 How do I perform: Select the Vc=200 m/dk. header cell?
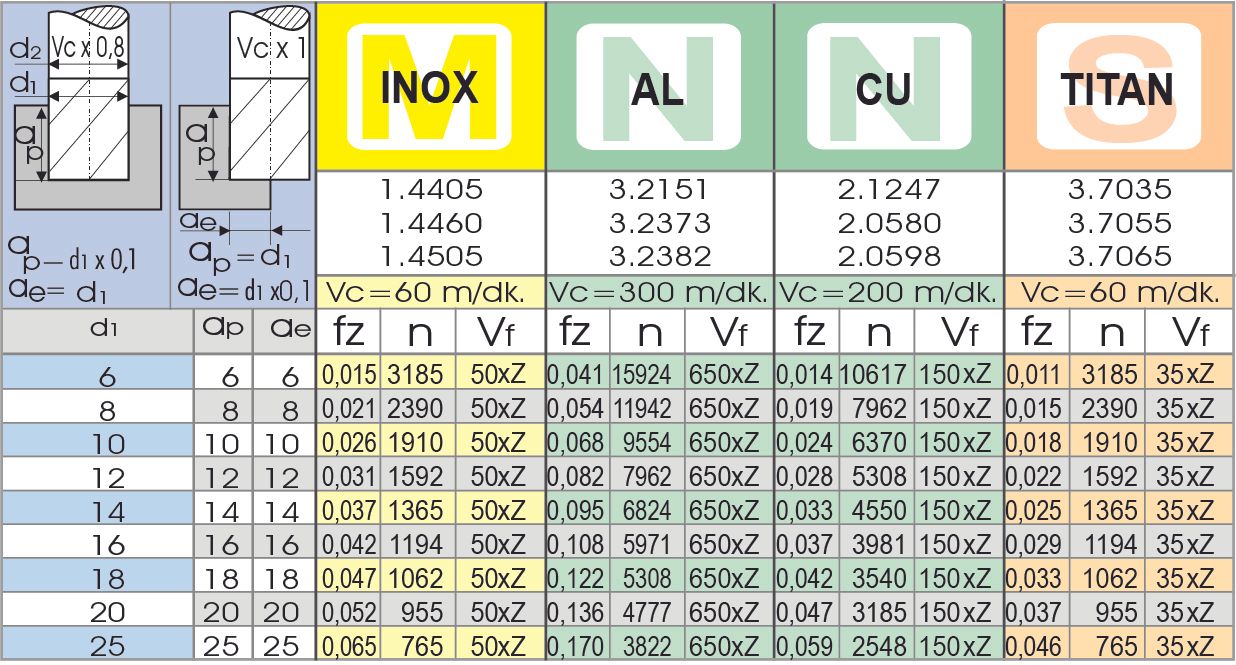click(888, 292)
